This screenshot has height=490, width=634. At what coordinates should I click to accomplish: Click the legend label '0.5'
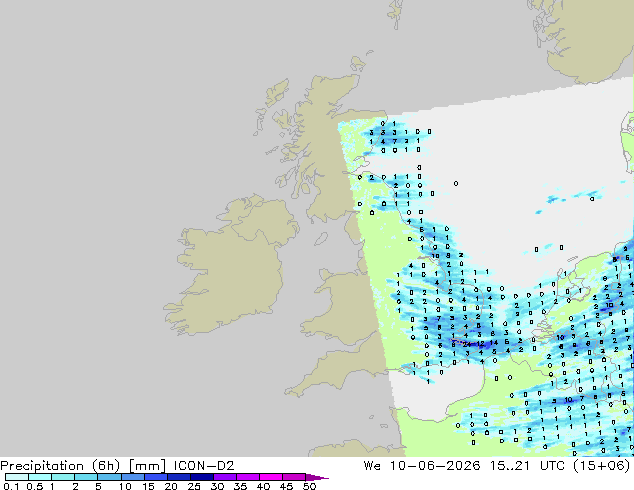(35, 486)
